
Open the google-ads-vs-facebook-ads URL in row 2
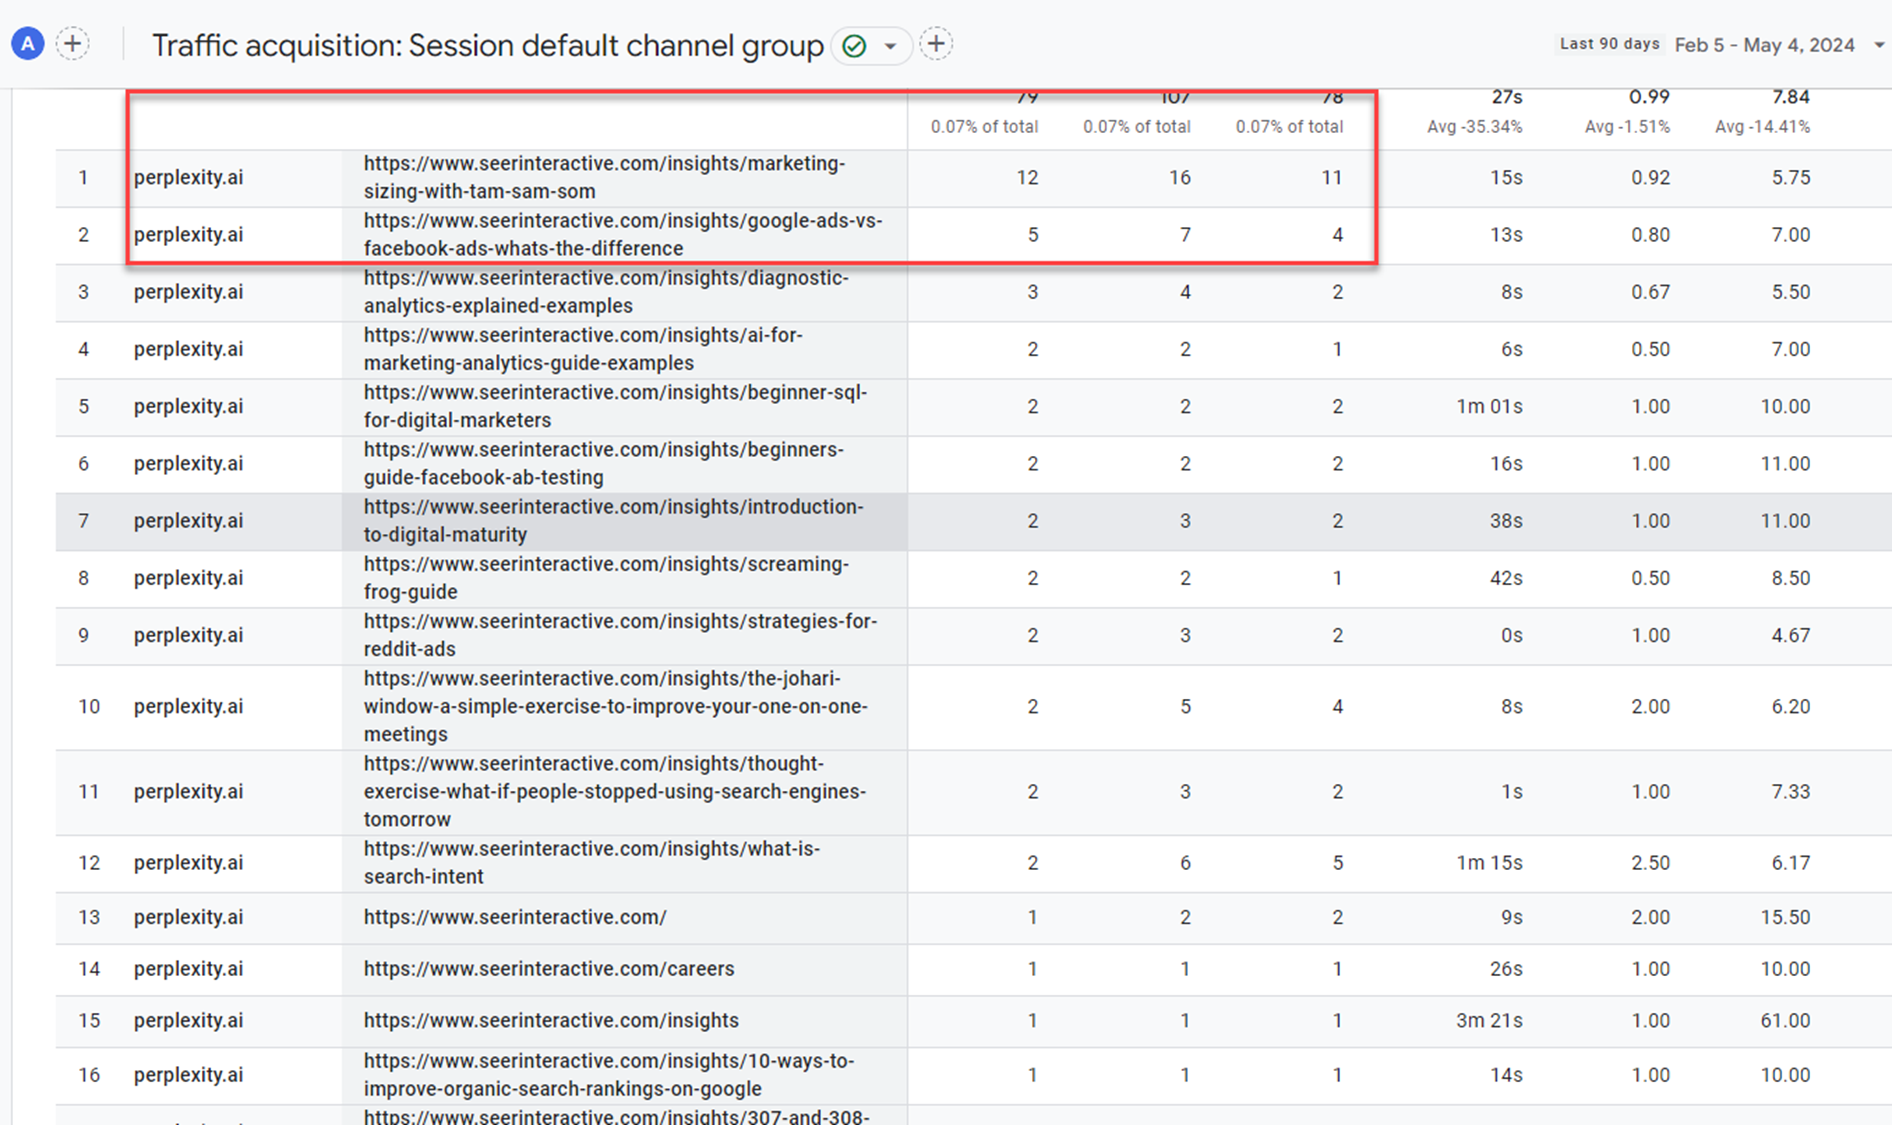[x=622, y=234]
